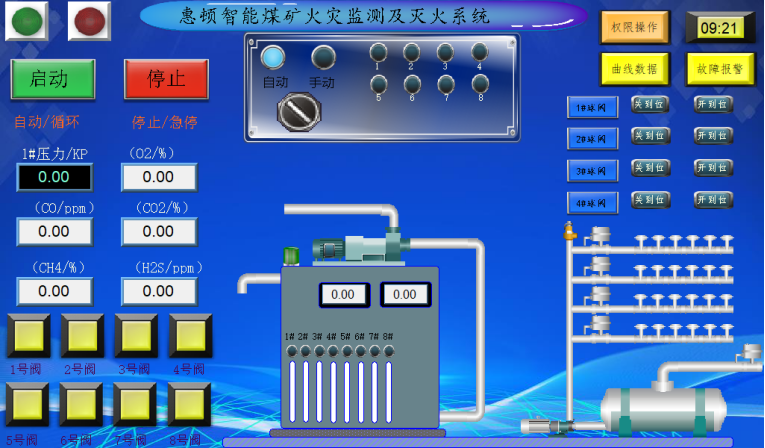The width and height of the screenshot is (765, 448).
Task: Select the 1#球阀 ball valve button
Action: pos(592,107)
